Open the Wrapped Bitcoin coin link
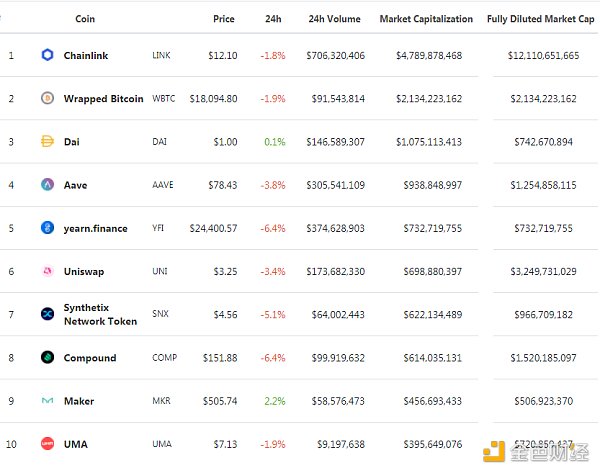The image size is (600, 473). point(103,99)
